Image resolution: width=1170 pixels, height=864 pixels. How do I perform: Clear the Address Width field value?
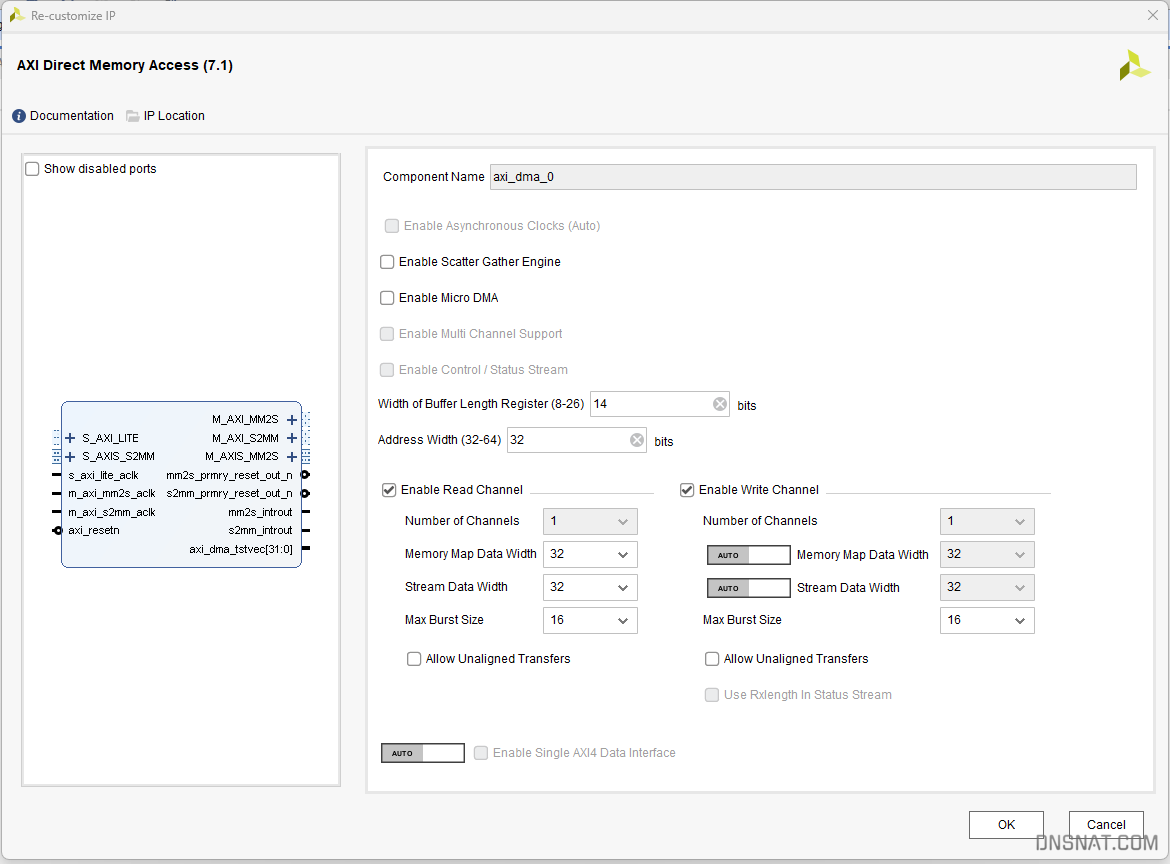coord(636,440)
